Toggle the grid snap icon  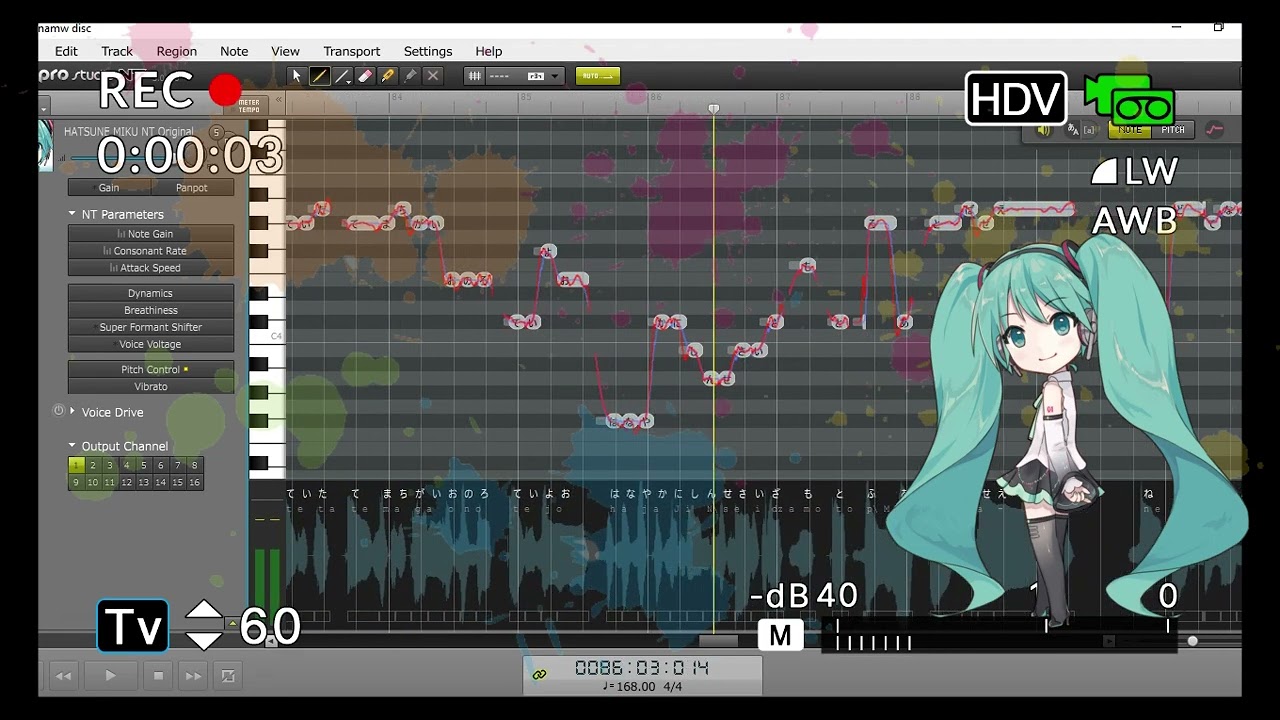pyautogui.click(x=475, y=76)
